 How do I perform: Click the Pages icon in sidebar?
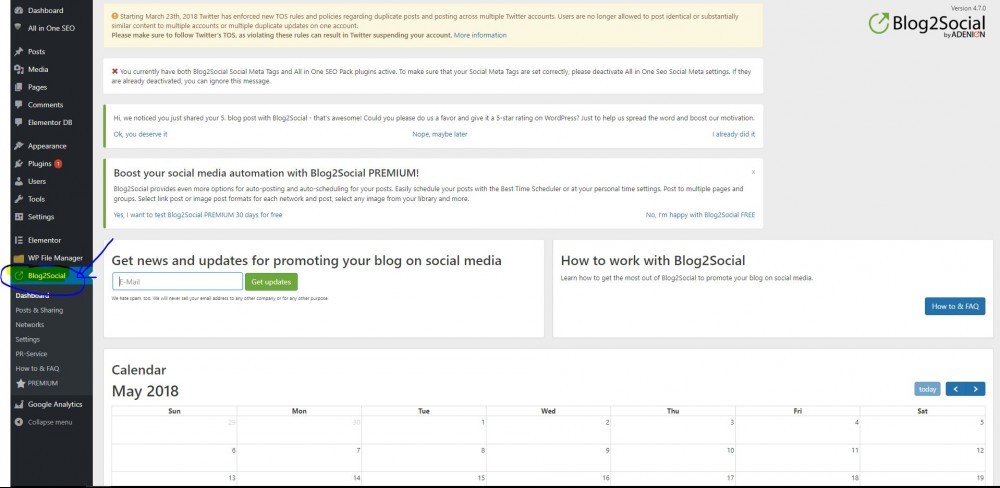tap(19, 87)
